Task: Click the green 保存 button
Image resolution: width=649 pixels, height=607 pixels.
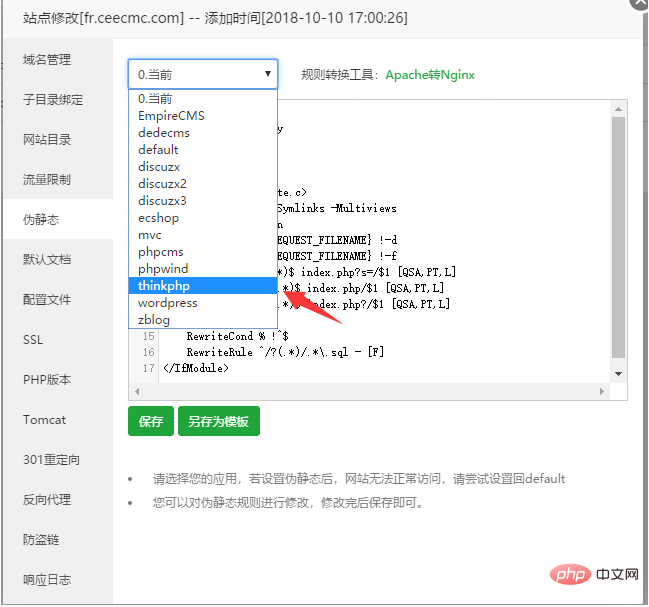Action: (x=151, y=421)
